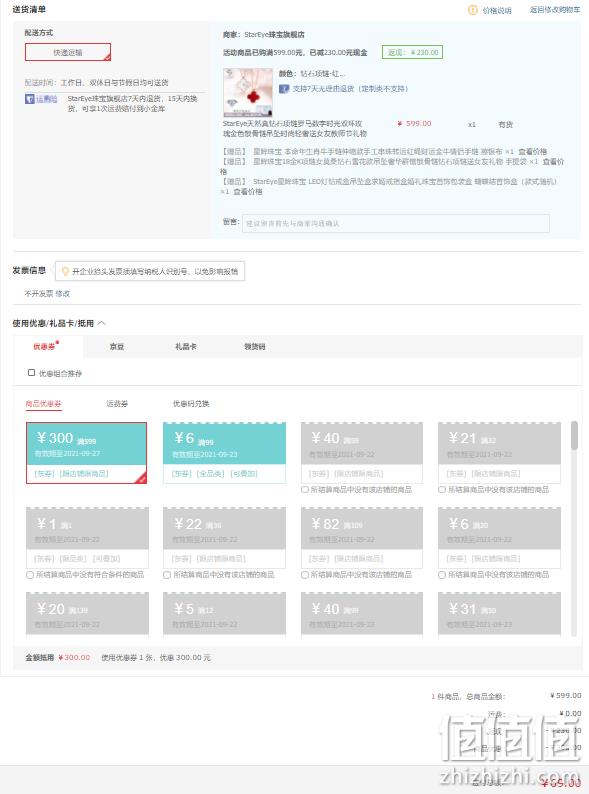Click the 7-day return support icon

284,89
